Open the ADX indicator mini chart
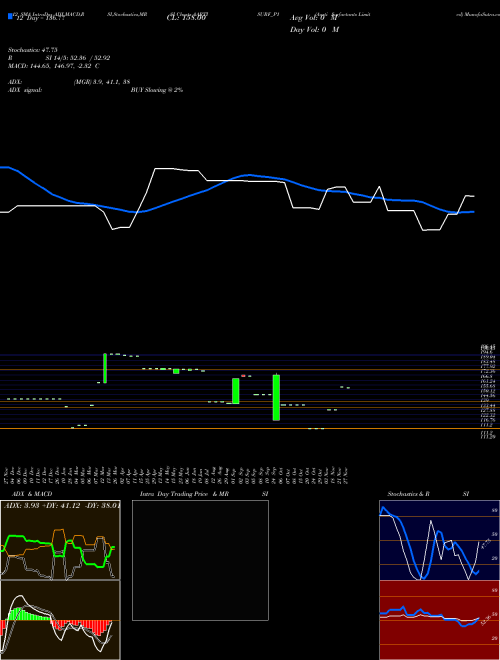 tap(60, 540)
